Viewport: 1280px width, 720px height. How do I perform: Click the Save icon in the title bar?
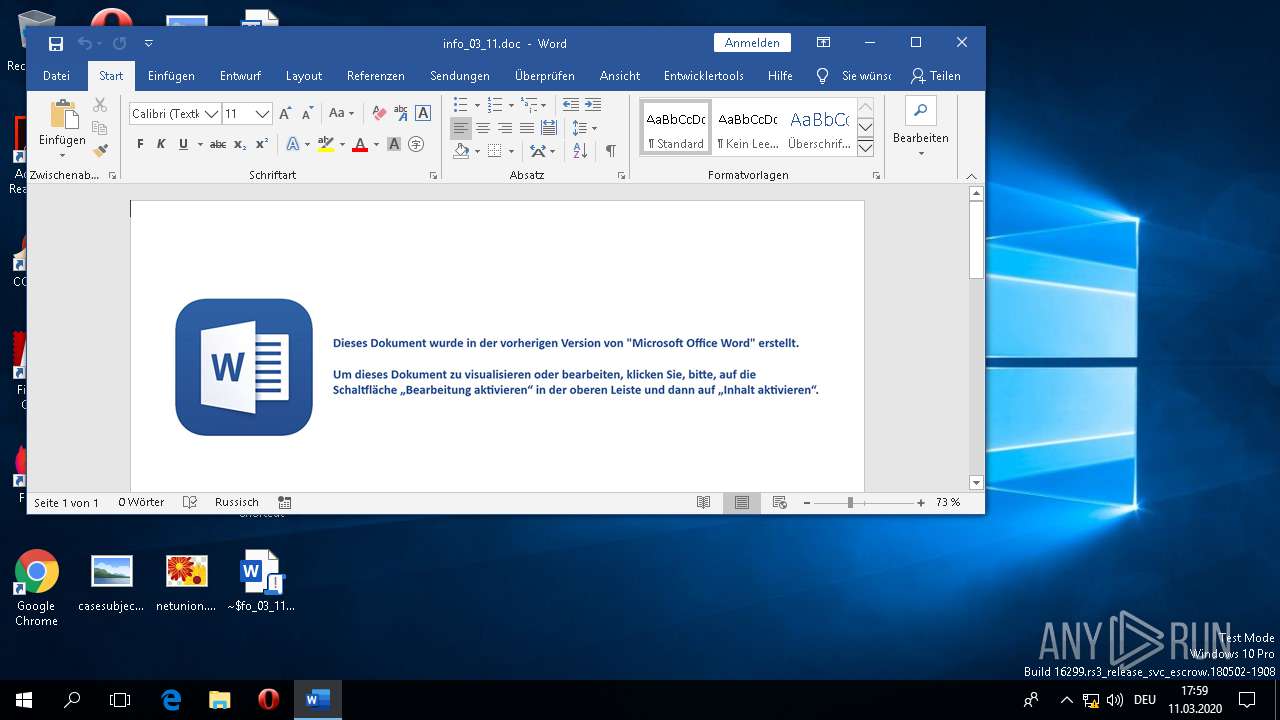click(55, 43)
